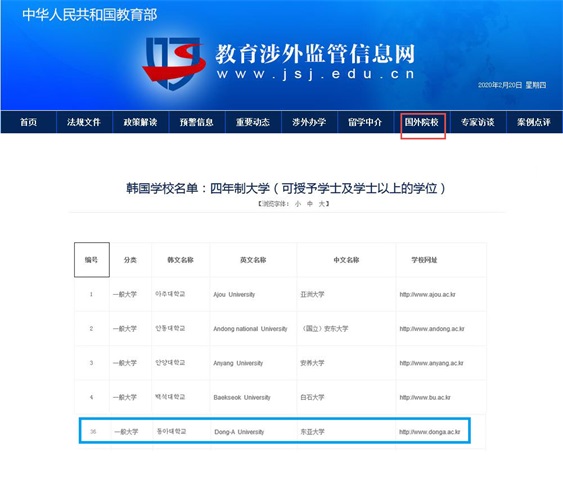
Task: Click the 中华人民共和国教育部 header text
Action: (x=90, y=15)
